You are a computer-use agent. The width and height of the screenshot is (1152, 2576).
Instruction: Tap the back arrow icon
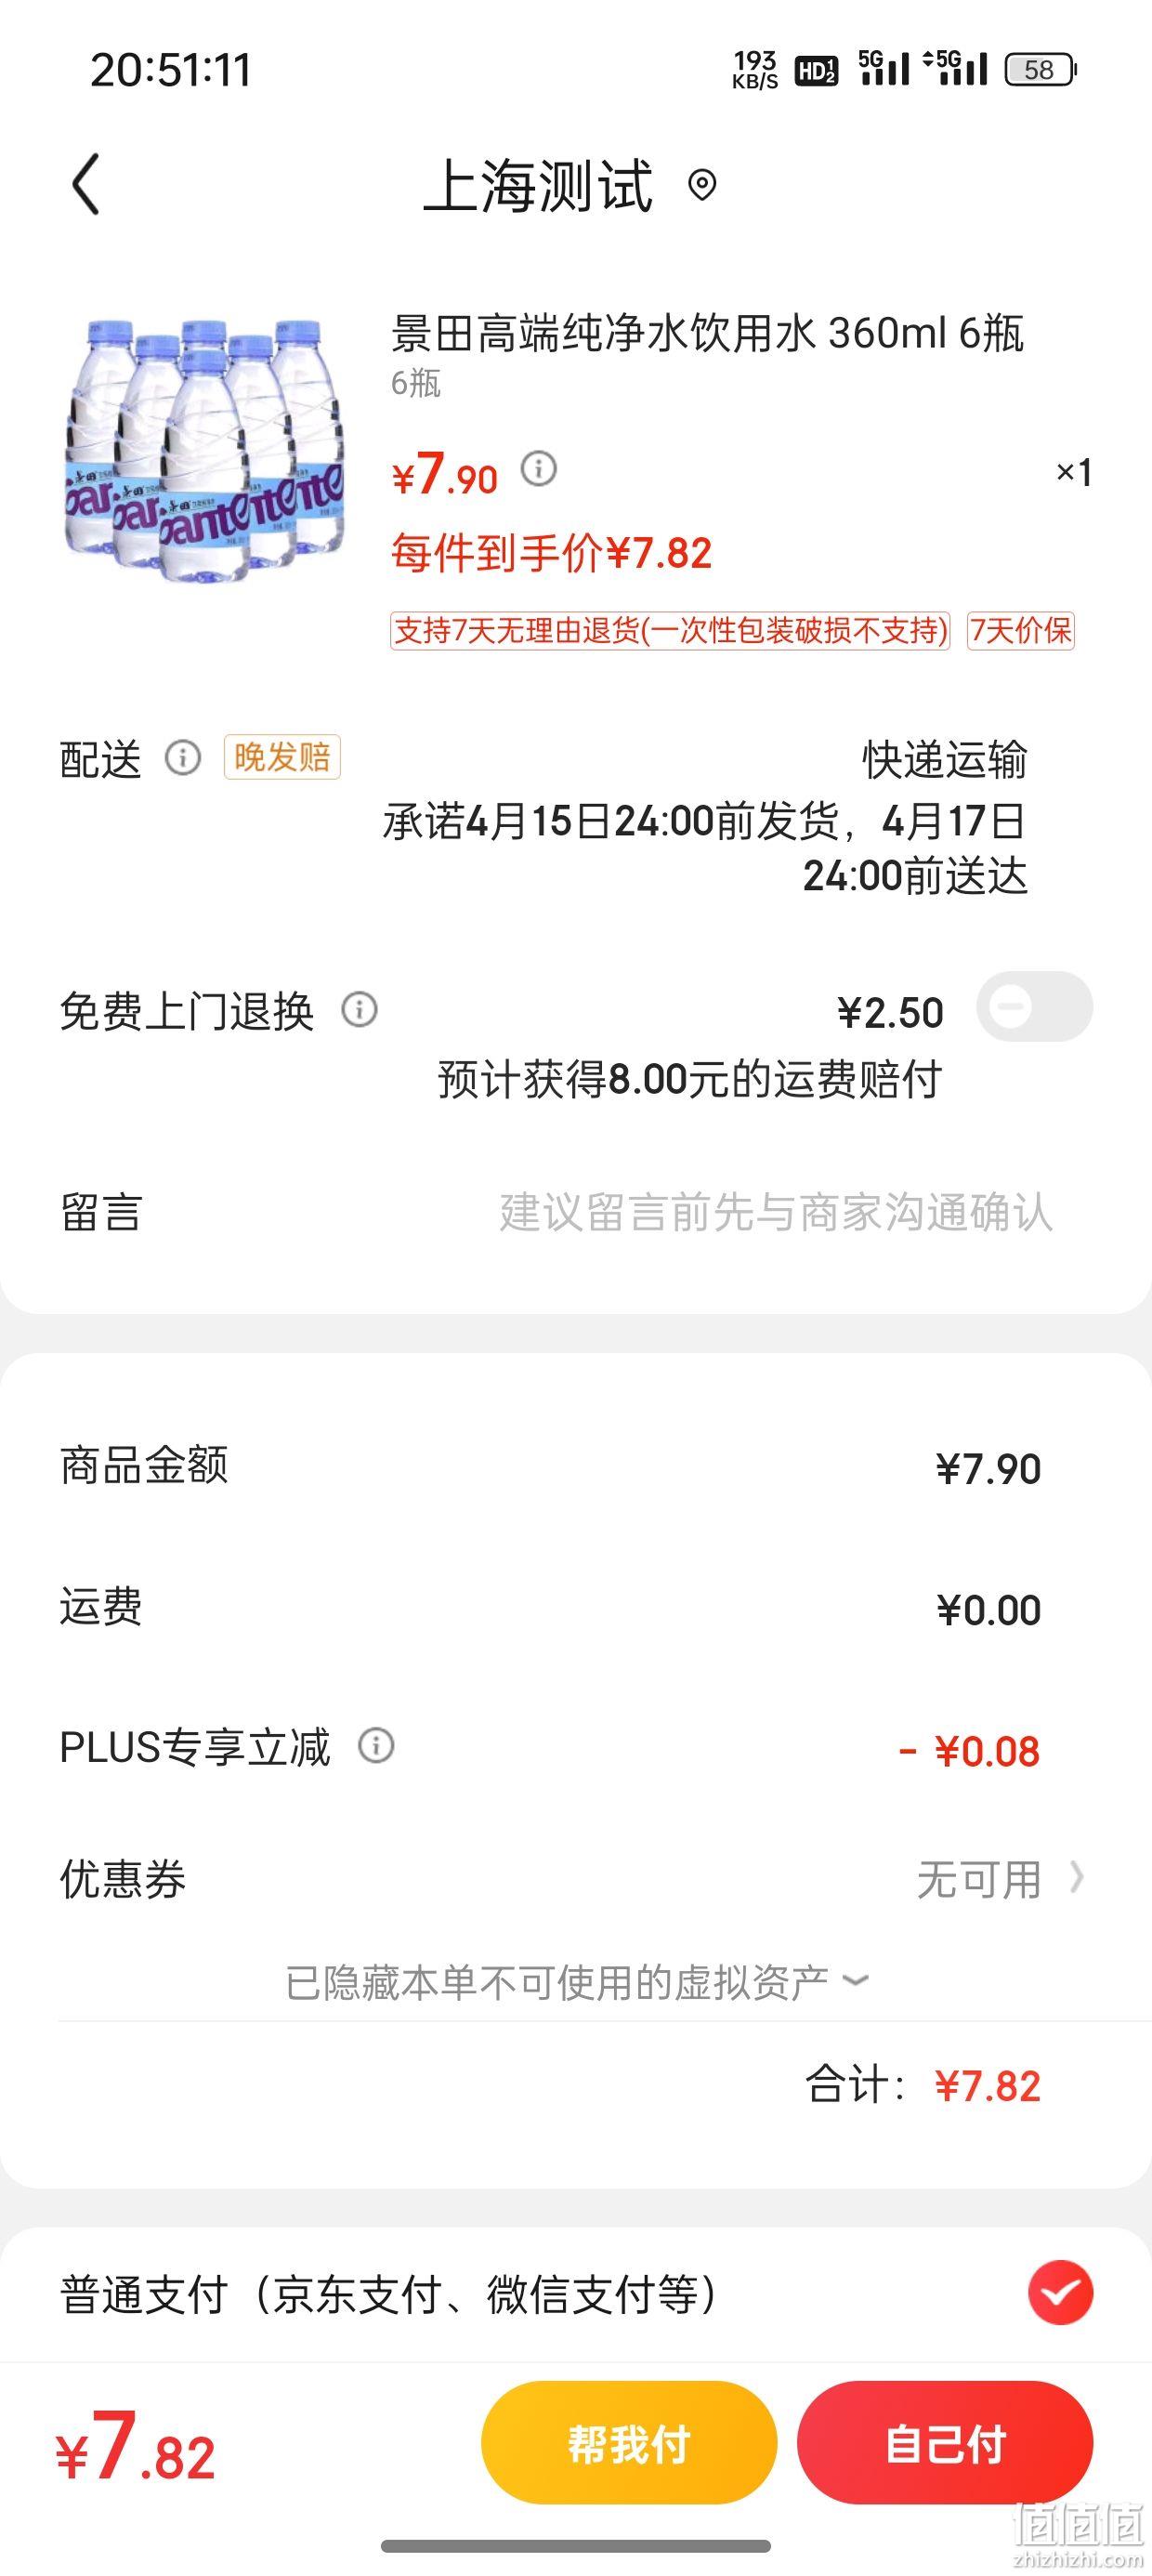pos(86,184)
